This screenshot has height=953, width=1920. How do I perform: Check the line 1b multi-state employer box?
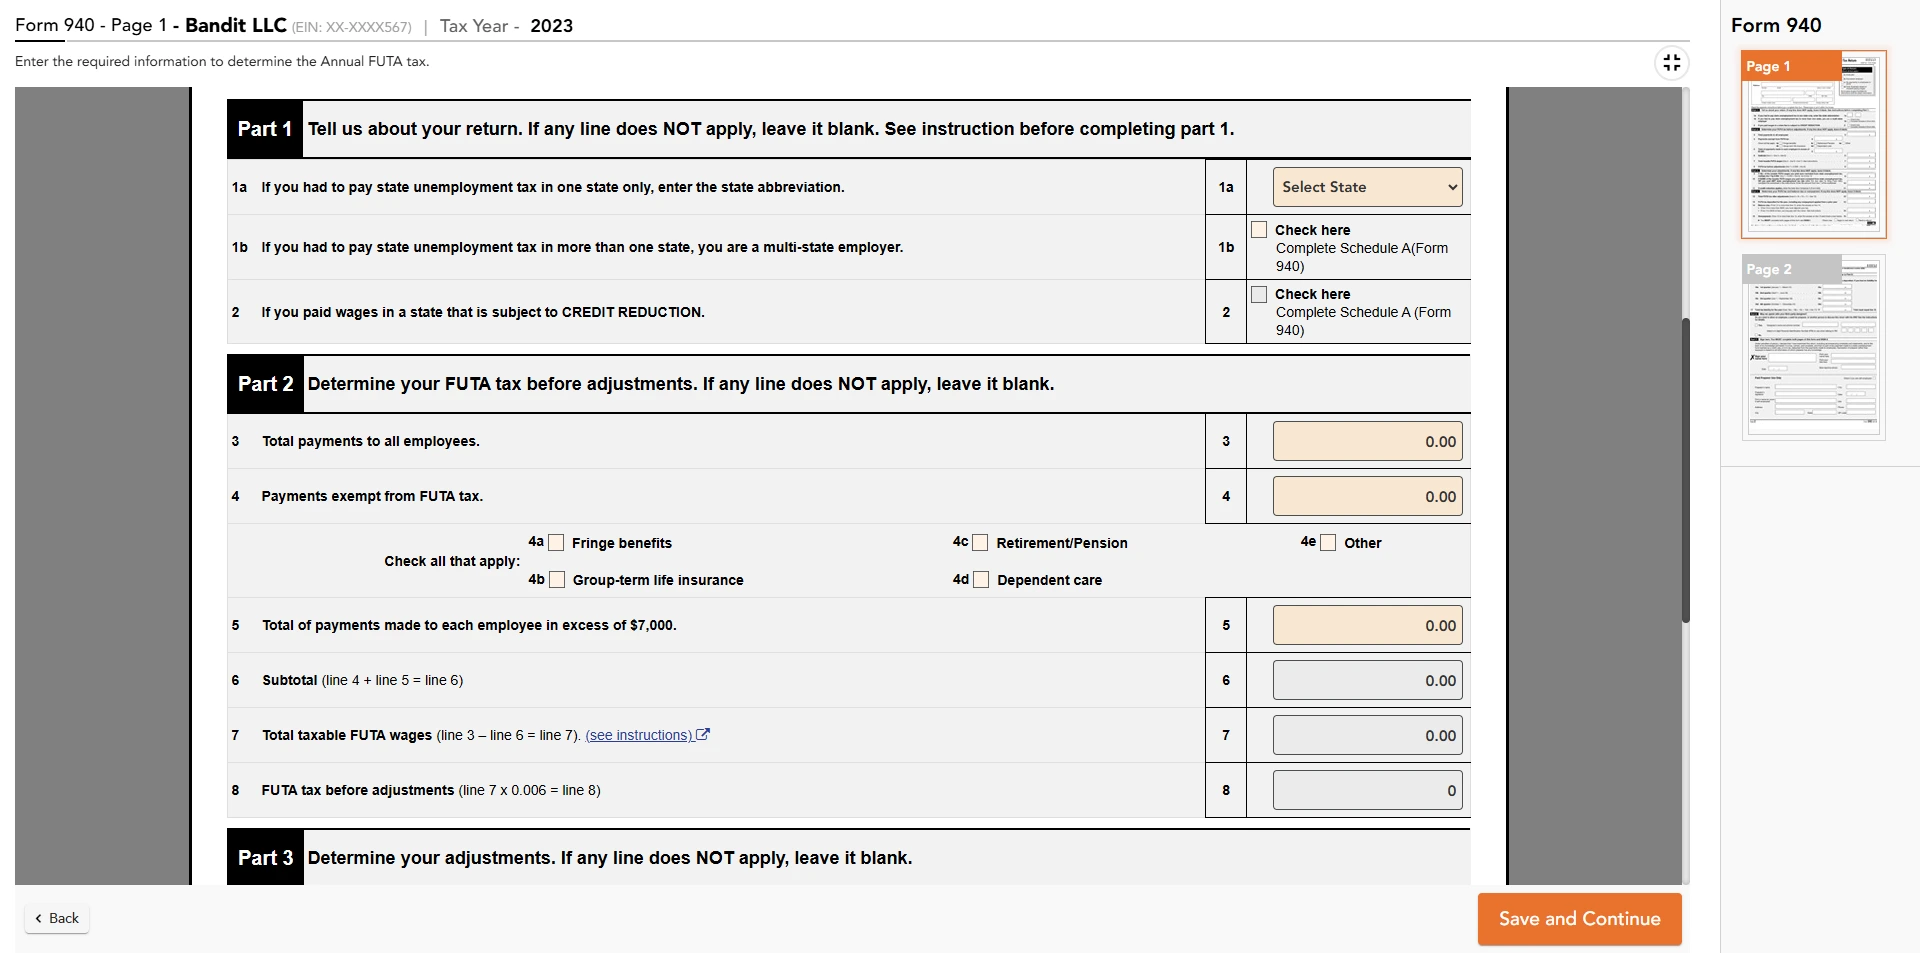(1259, 230)
